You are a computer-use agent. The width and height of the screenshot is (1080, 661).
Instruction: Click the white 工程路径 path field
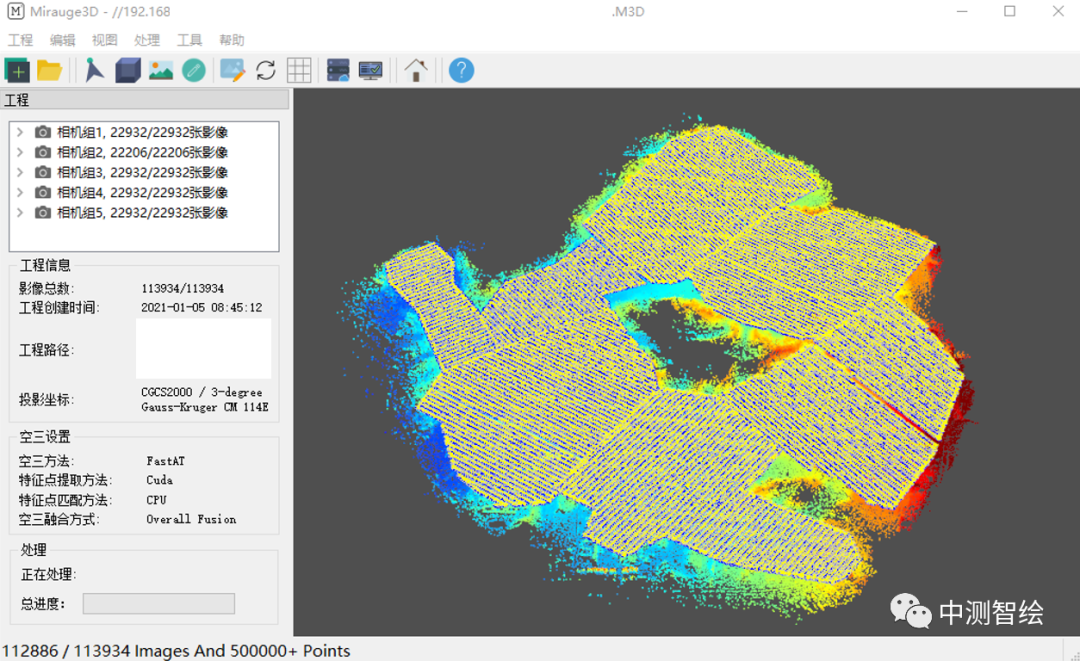(x=203, y=349)
